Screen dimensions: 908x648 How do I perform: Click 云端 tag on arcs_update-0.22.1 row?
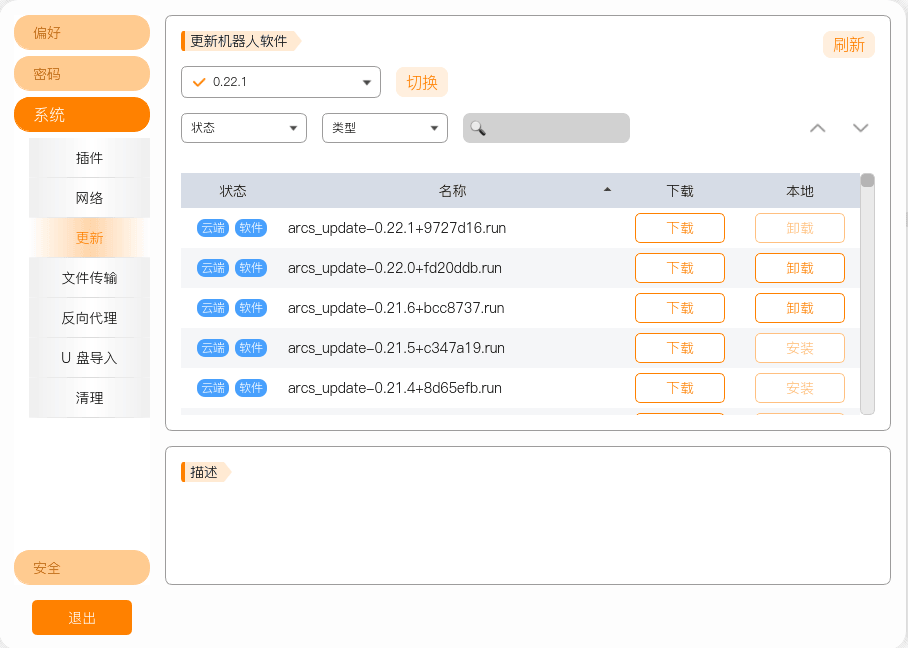[x=213, y=228]
